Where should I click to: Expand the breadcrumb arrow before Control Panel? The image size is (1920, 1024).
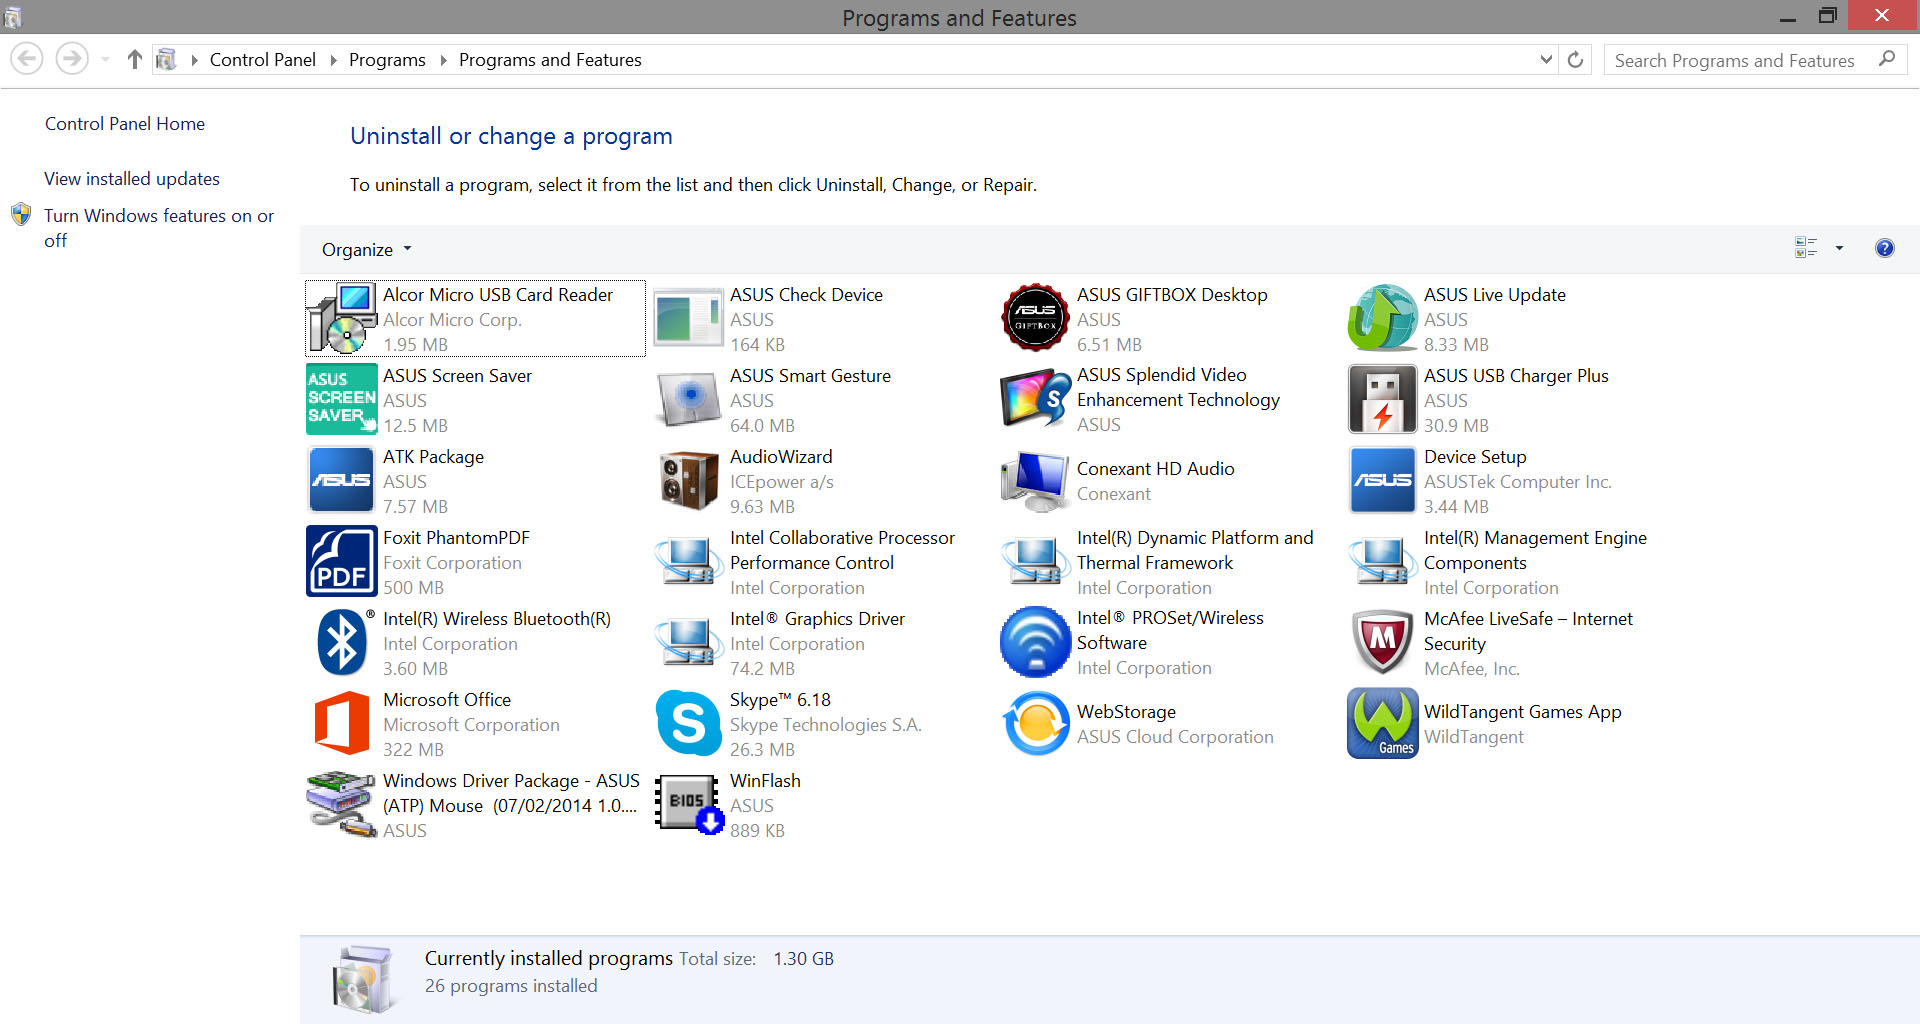pyautogui.click(x=194, y=60)
